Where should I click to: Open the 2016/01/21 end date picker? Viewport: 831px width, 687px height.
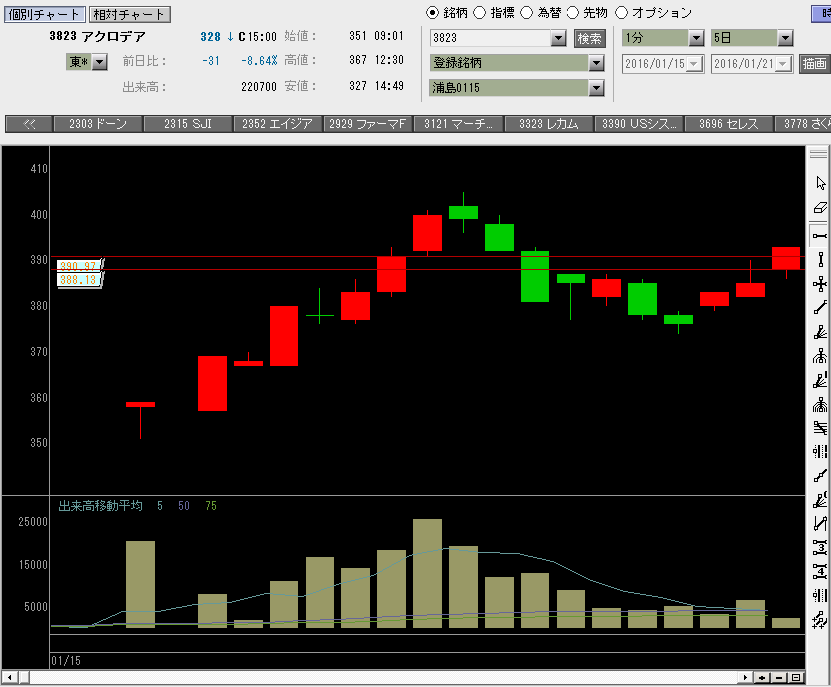[x=783, y=64]
